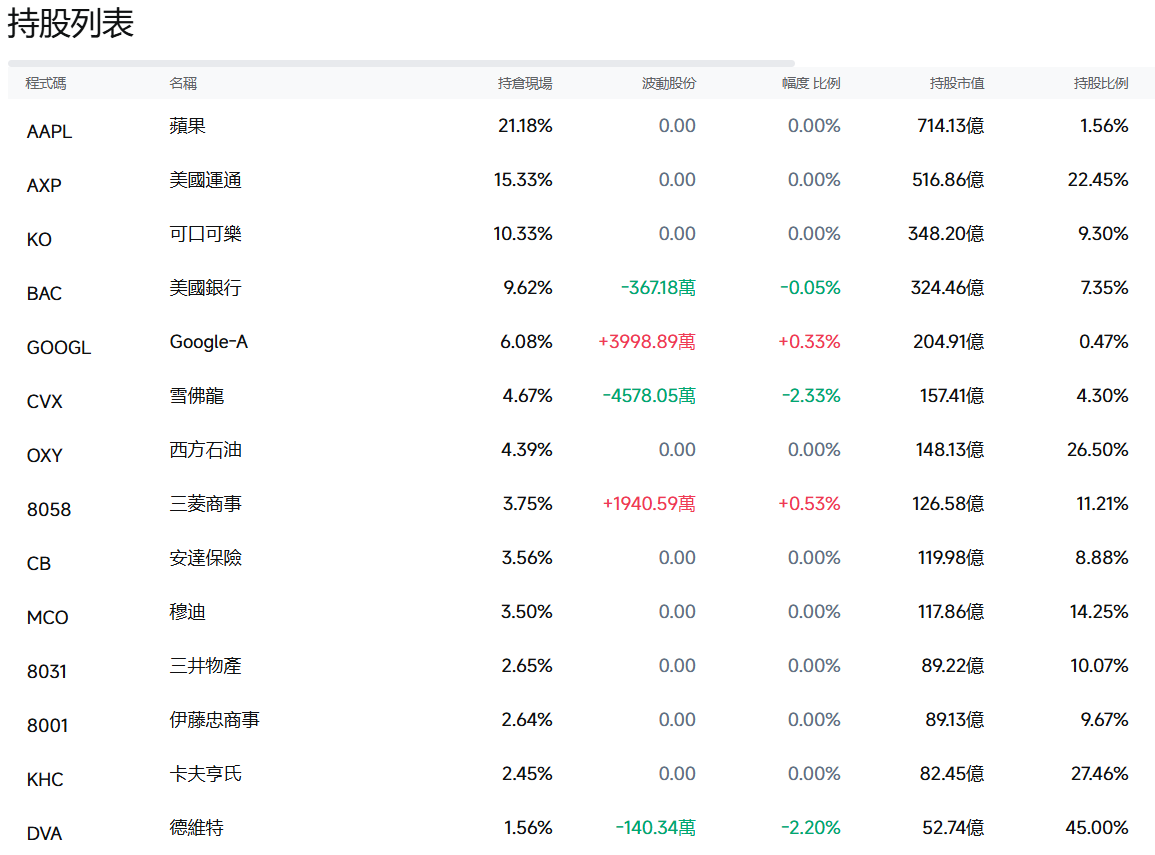Open the 蘋果 stock name
The height and width of the screenshot is (855, 1155).
click(x=187, y=126)
